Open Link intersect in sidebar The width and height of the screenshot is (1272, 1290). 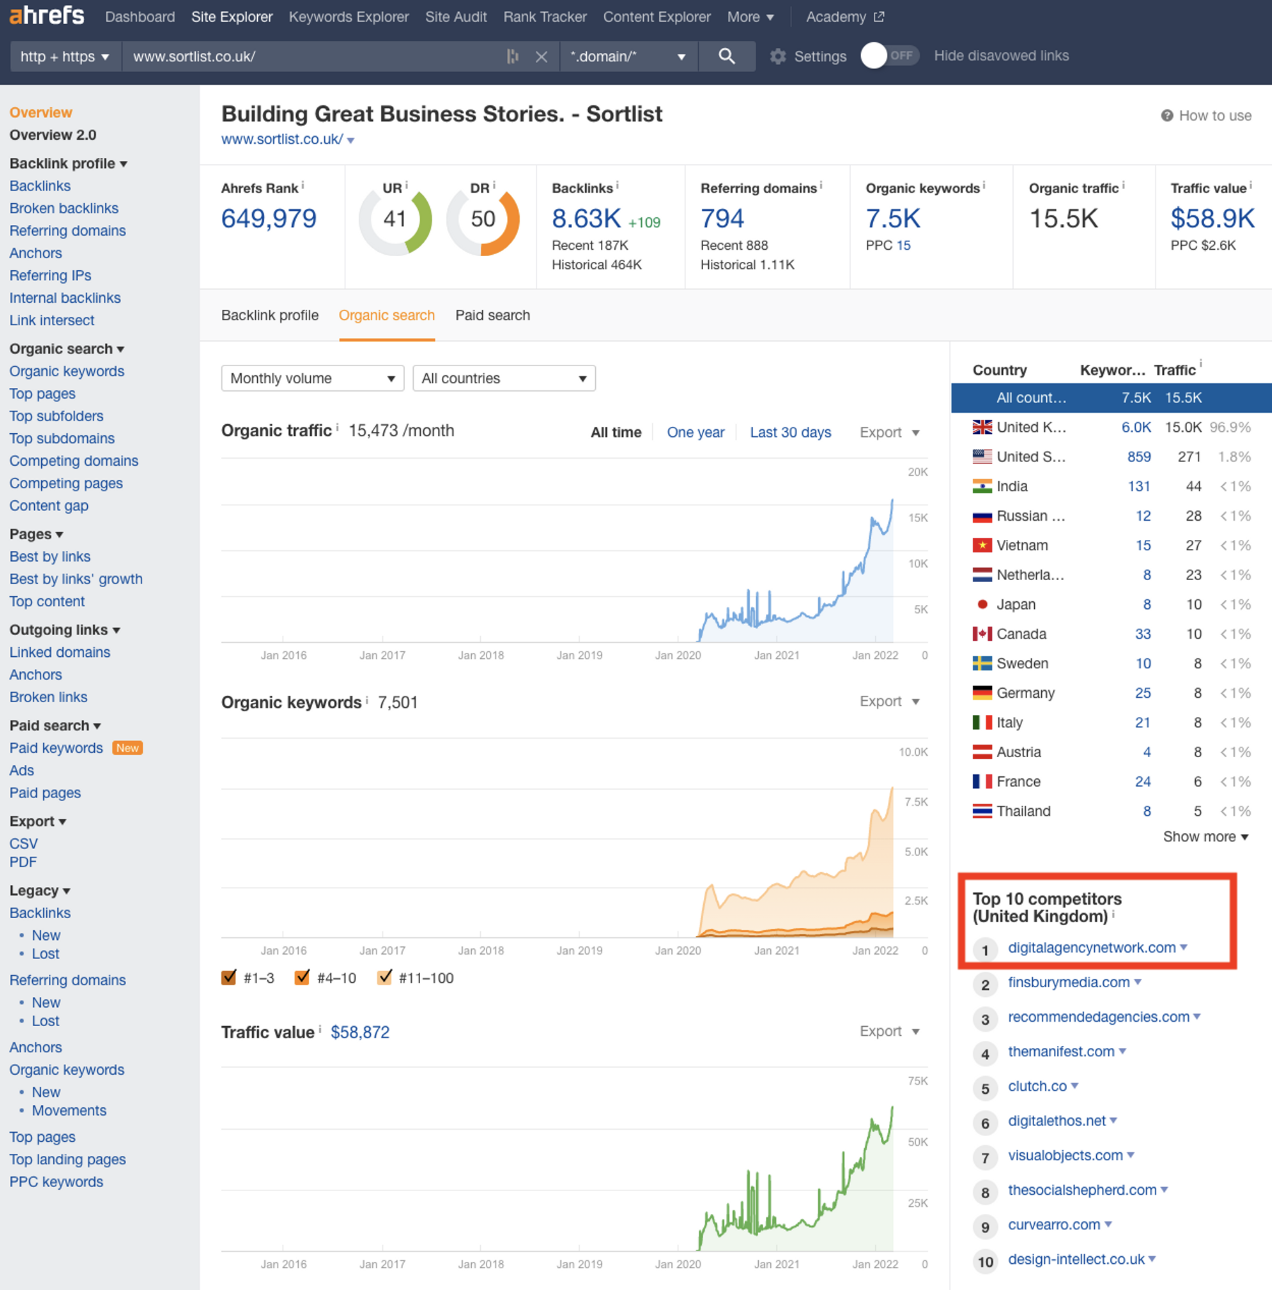[52, 320]
